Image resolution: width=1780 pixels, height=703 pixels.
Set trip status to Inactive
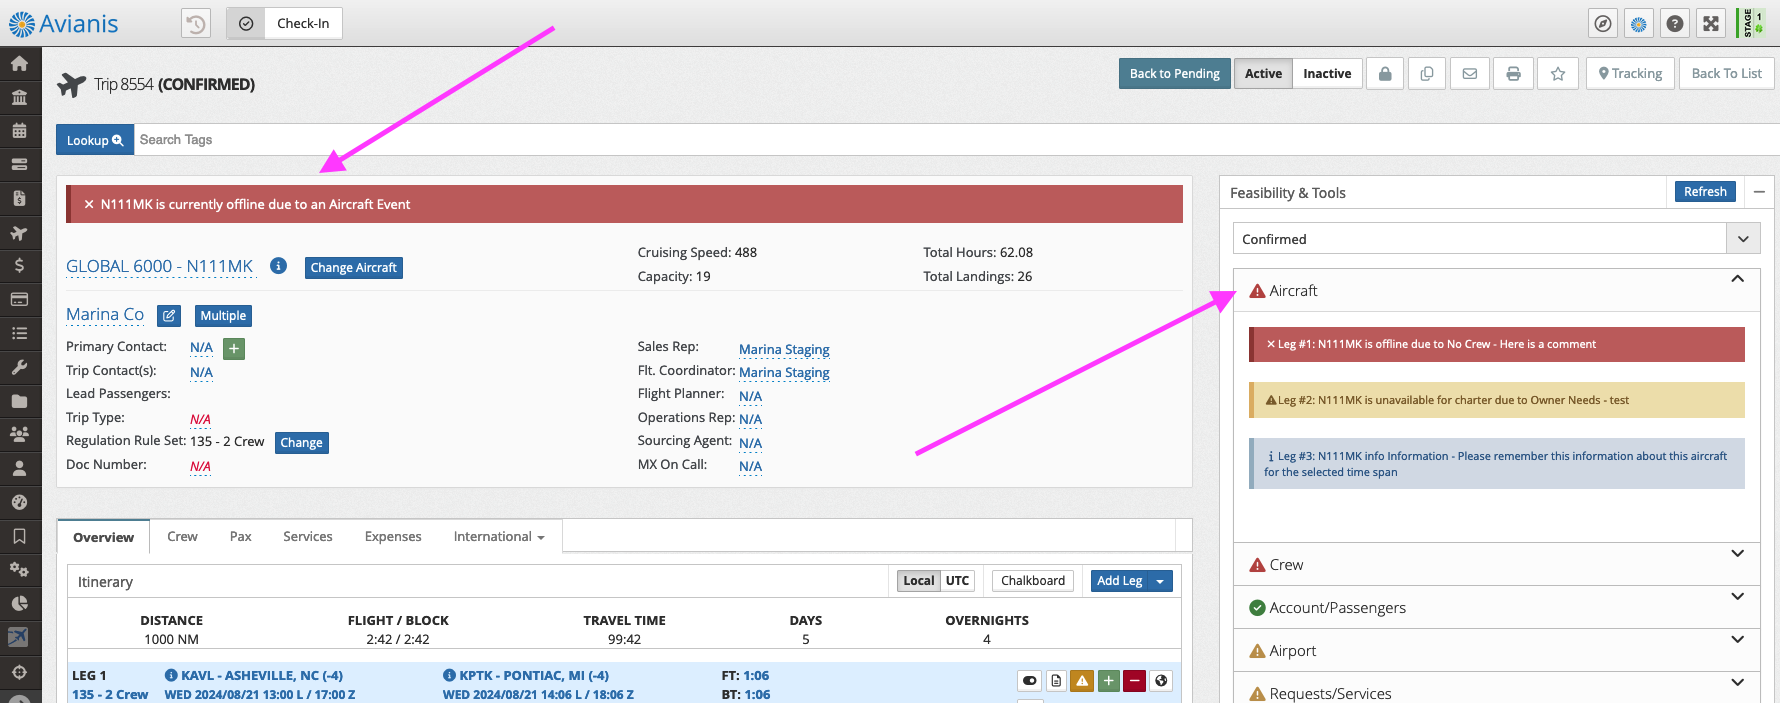click(1327, 73)
